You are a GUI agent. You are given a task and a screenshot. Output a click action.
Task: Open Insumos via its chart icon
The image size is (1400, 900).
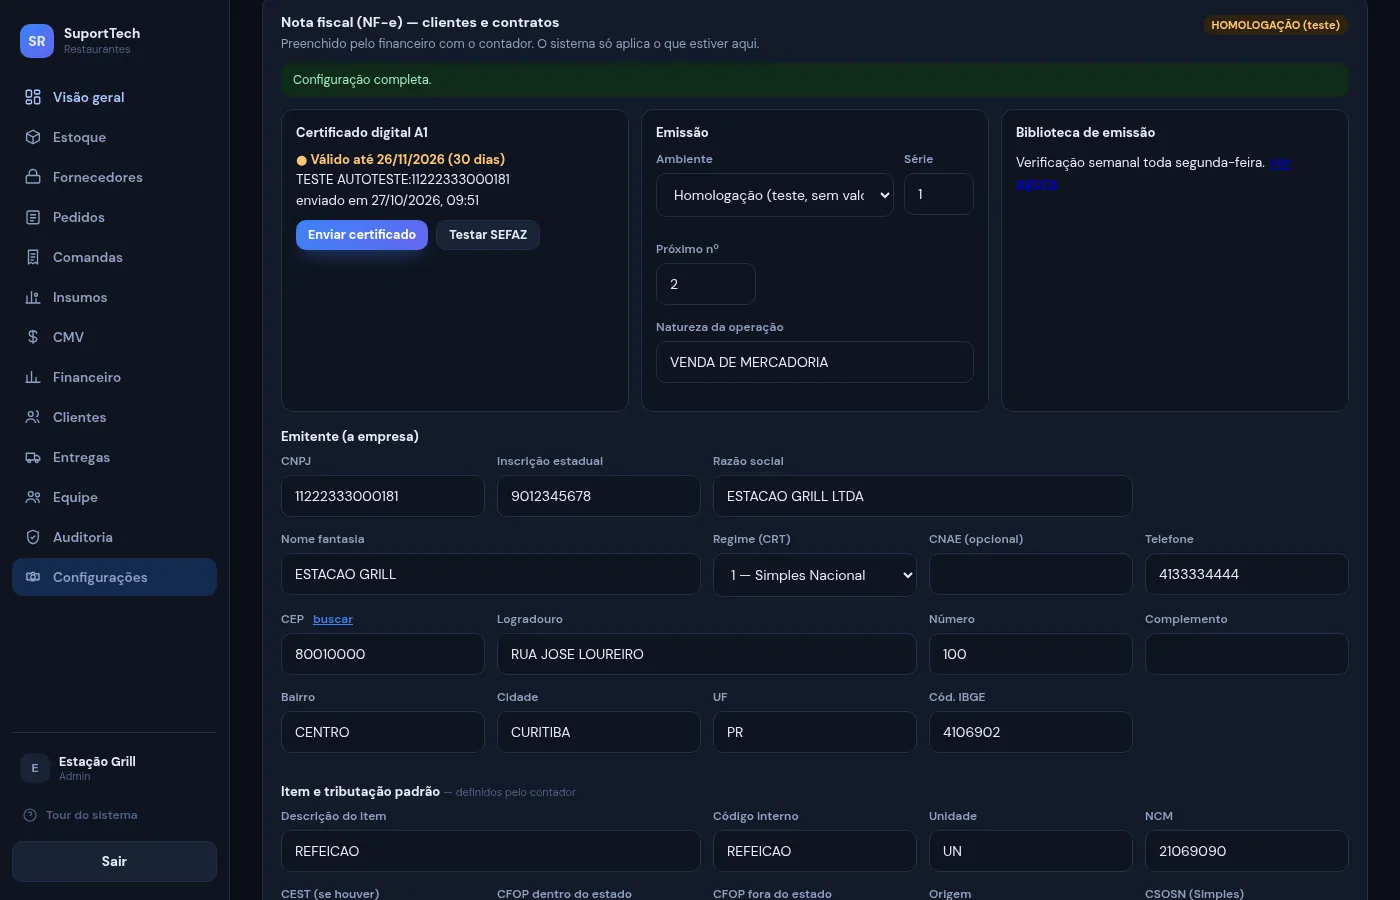pos(33,297)
